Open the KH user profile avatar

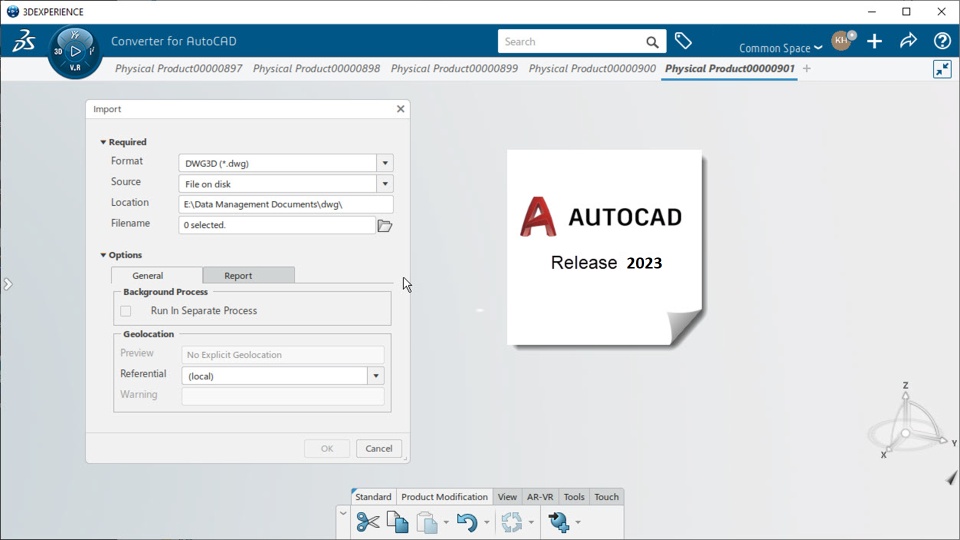842,40
